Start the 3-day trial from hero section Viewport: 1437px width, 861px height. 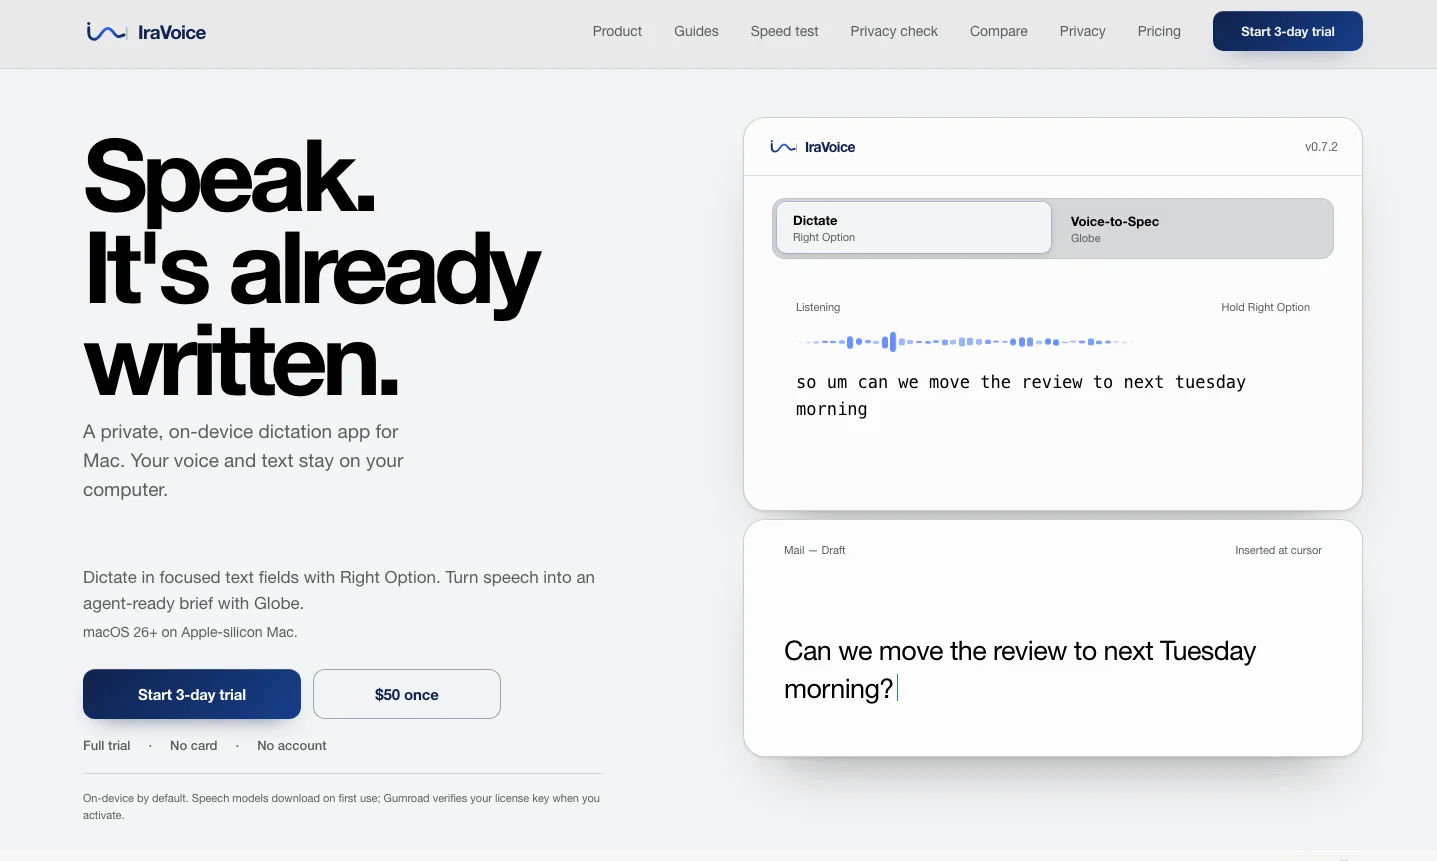[192, 694]
